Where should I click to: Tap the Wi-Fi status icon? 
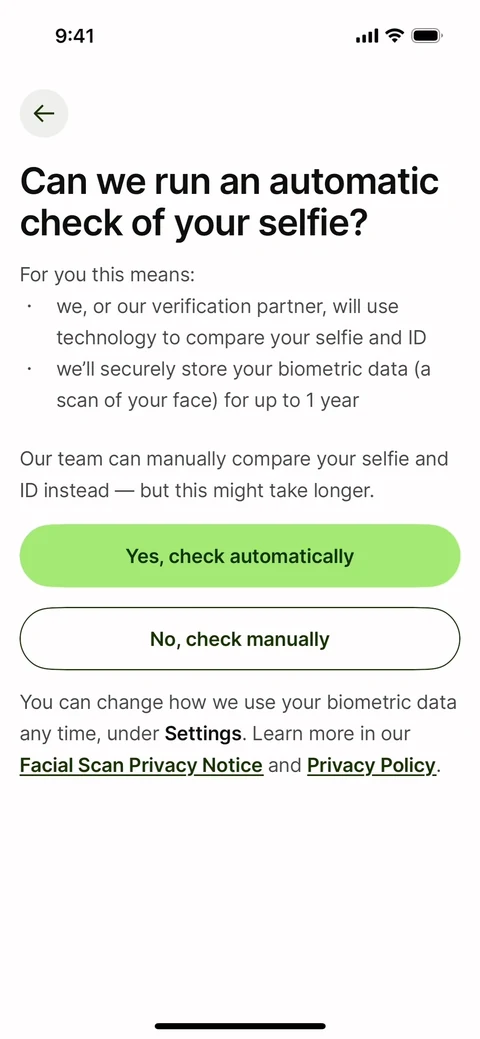click(x=394, y=36)
